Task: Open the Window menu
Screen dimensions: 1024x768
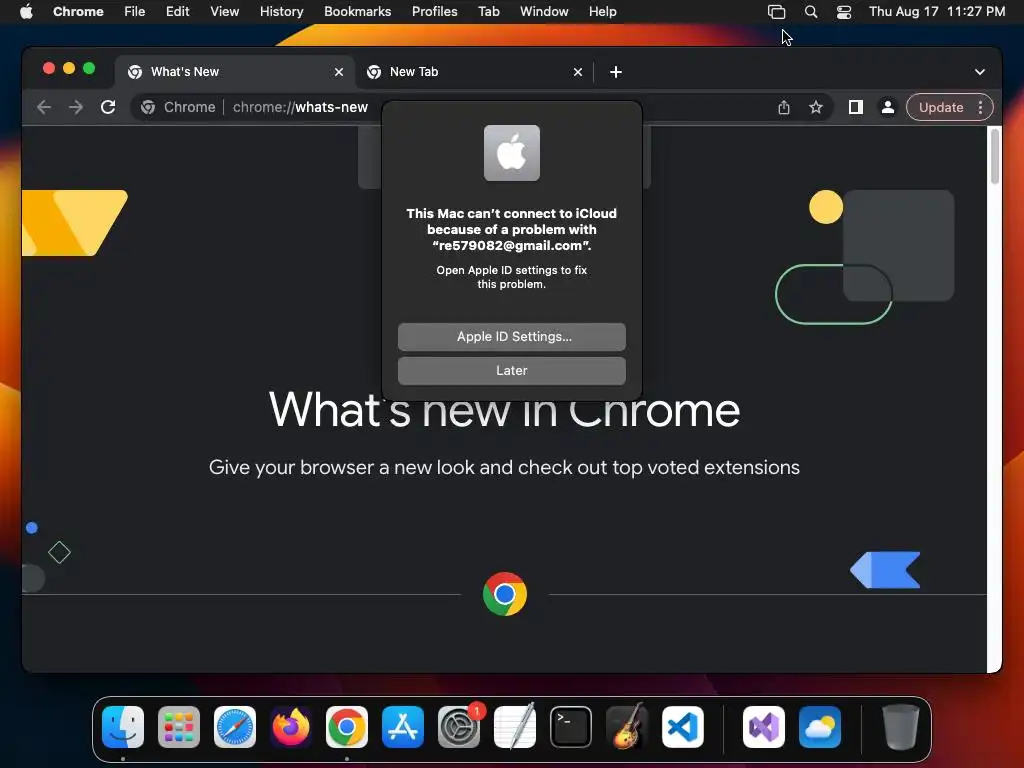Action: click(x=544, y=12)
